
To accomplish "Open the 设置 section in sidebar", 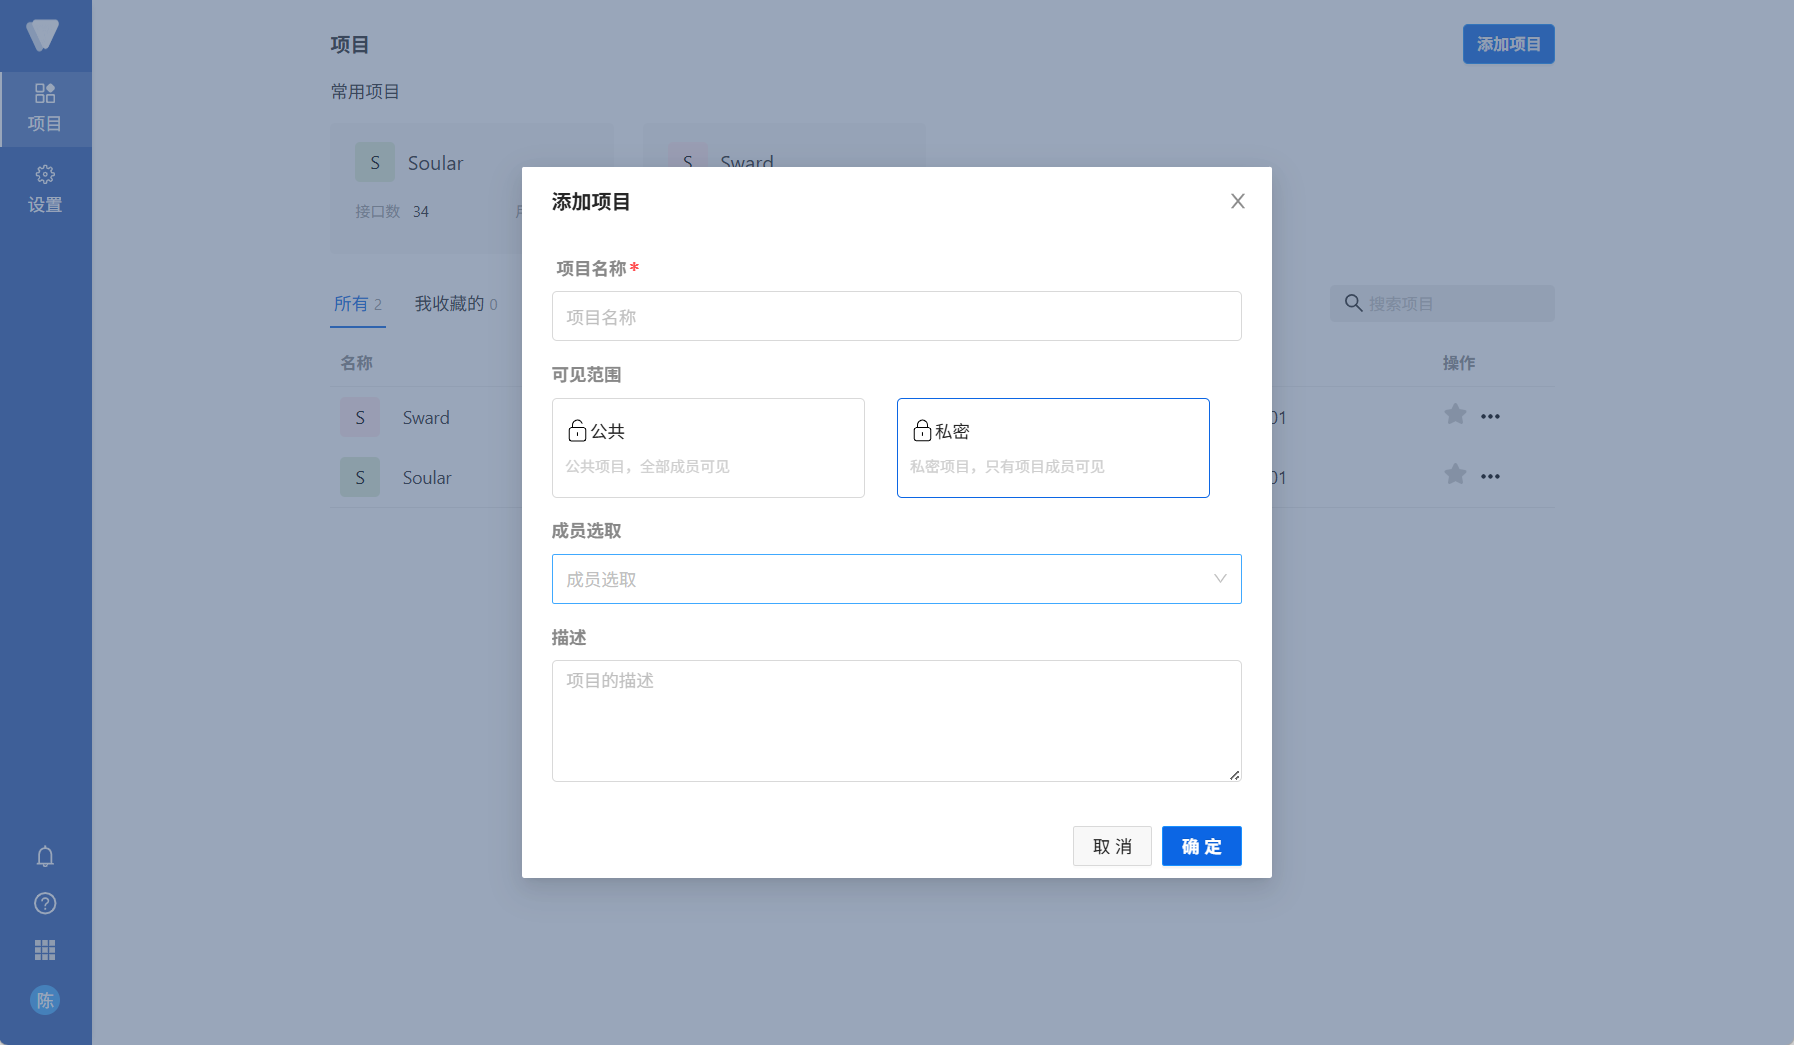I will pyautogui.click(x=45, y=189).
